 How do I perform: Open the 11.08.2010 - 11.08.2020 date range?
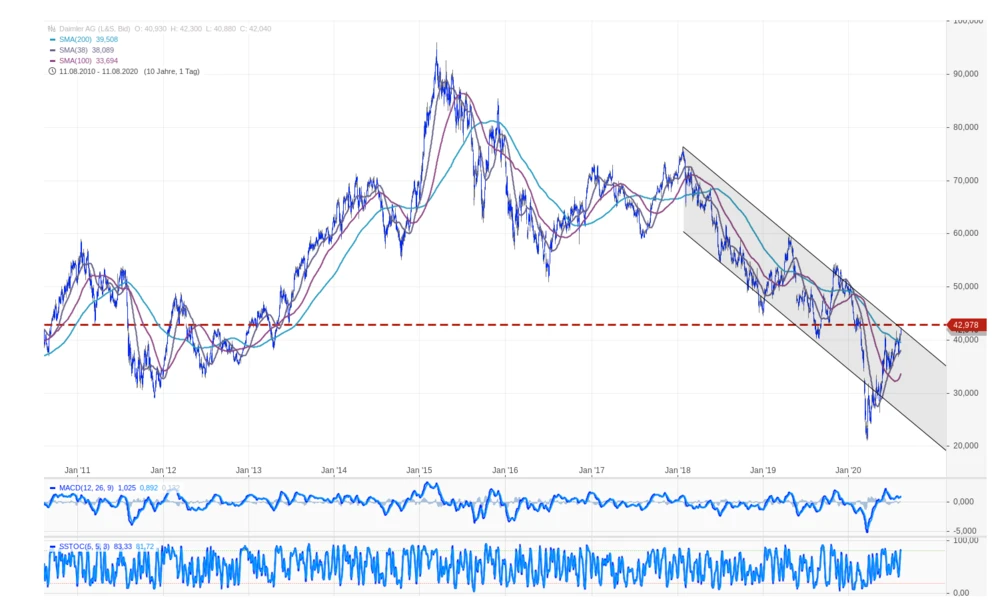pyautogui.click(x=98, y=71)
